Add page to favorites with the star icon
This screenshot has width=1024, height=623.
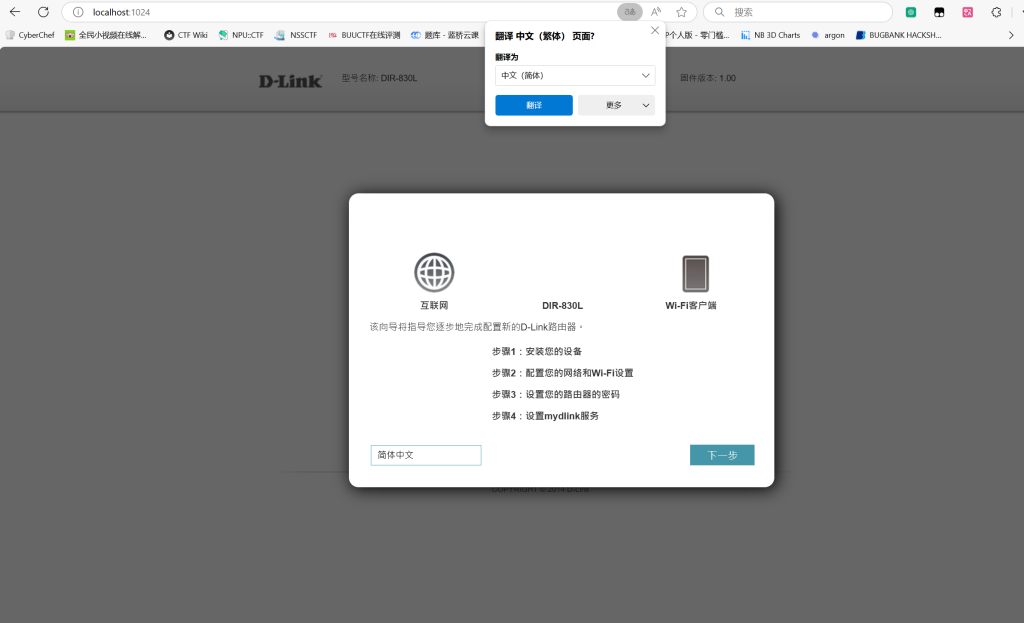(x=681, y=12)
